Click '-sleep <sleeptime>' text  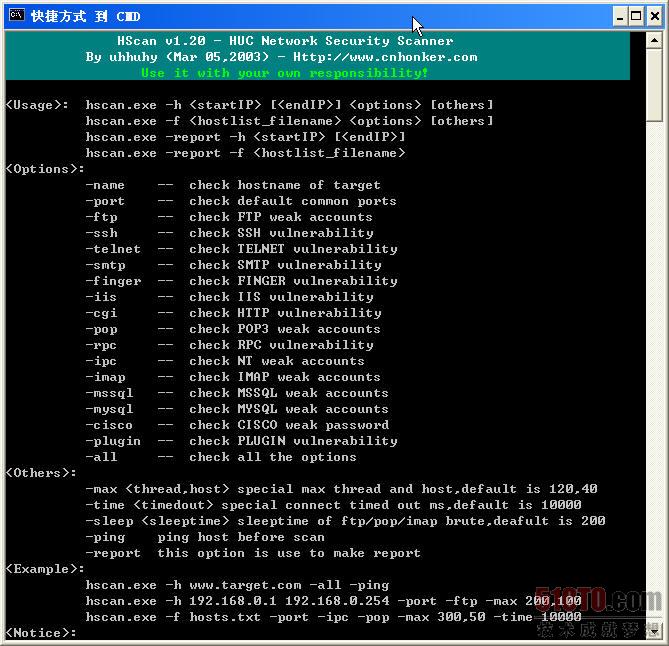click(157, 521)
